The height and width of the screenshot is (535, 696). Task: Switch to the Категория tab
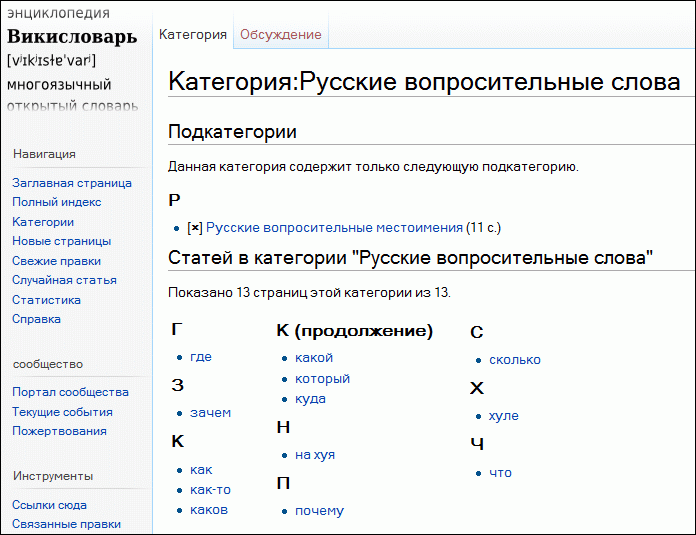tap(193, 35)
